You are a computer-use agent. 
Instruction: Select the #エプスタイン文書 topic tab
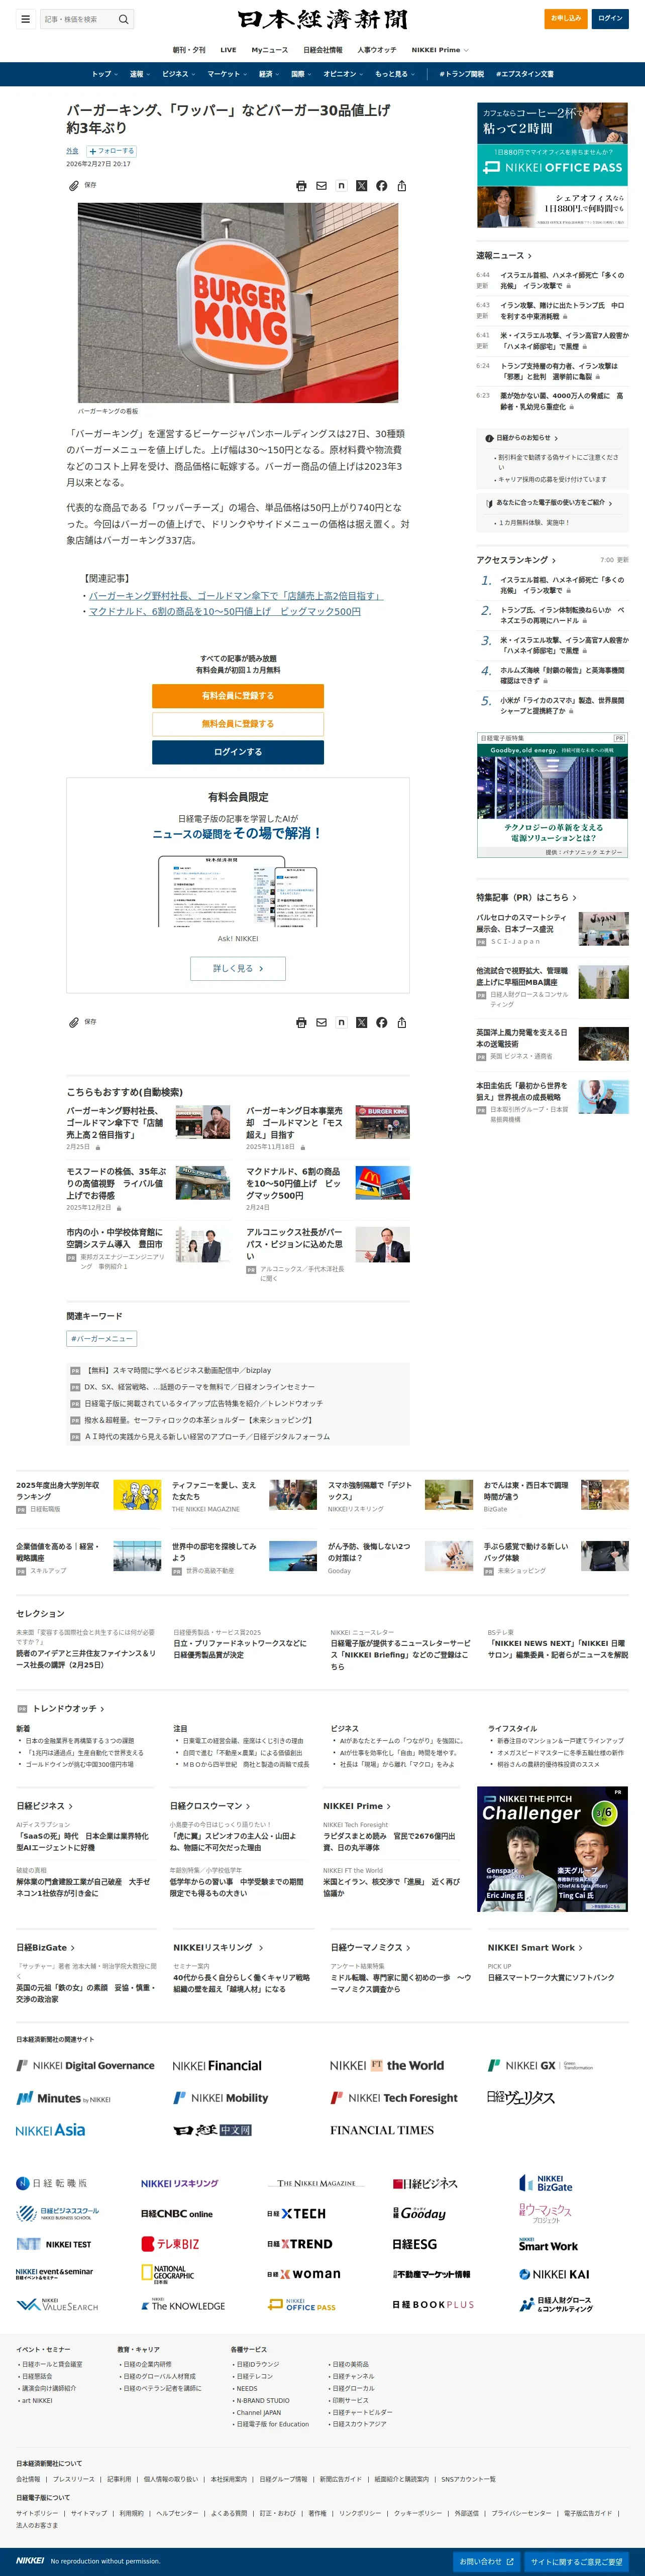[x=524, y=74]
